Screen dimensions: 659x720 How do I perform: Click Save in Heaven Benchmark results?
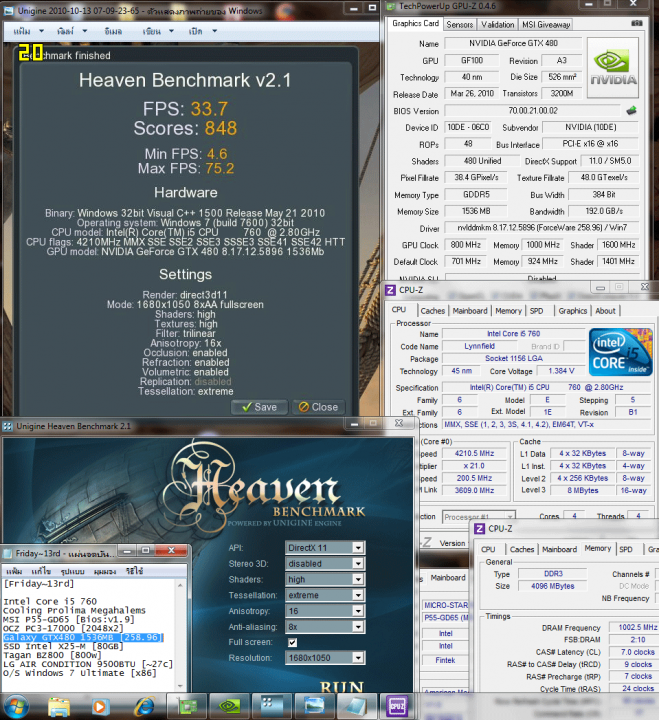tap(259, 407)
